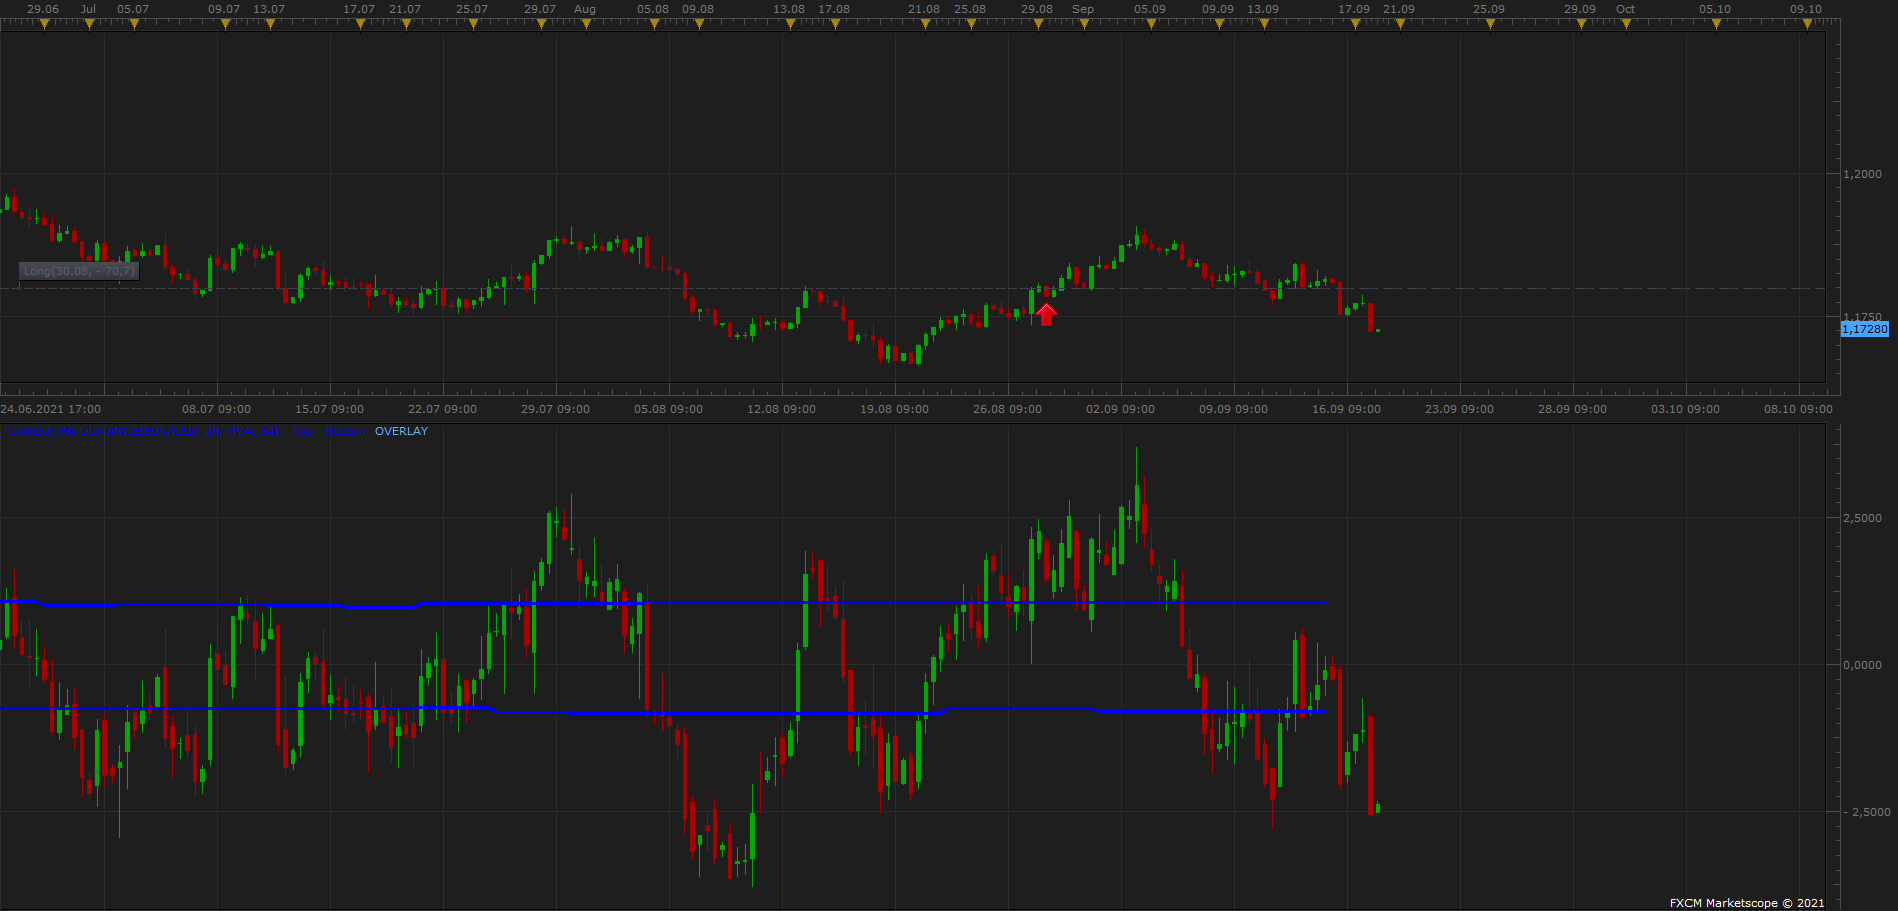
Task: Click the 24.06.2021 17:00 date label
Action: [x=51, y=409]
